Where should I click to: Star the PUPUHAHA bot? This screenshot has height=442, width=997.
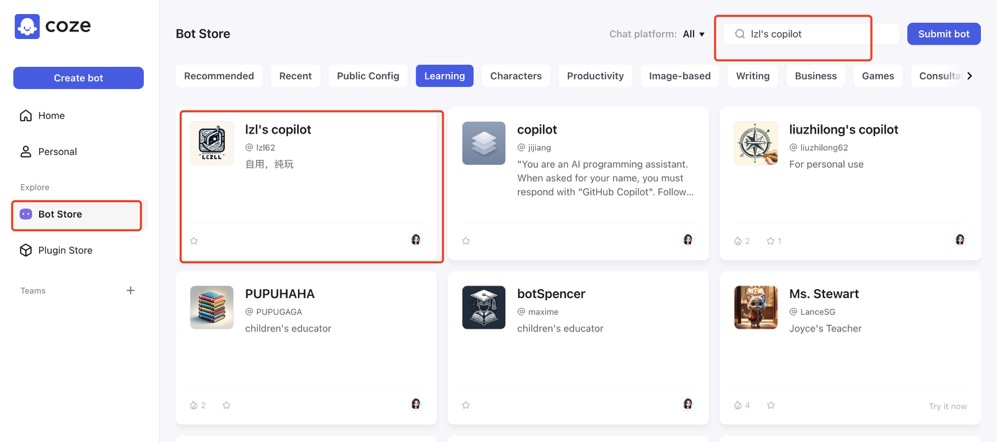(x=226, y=405)
